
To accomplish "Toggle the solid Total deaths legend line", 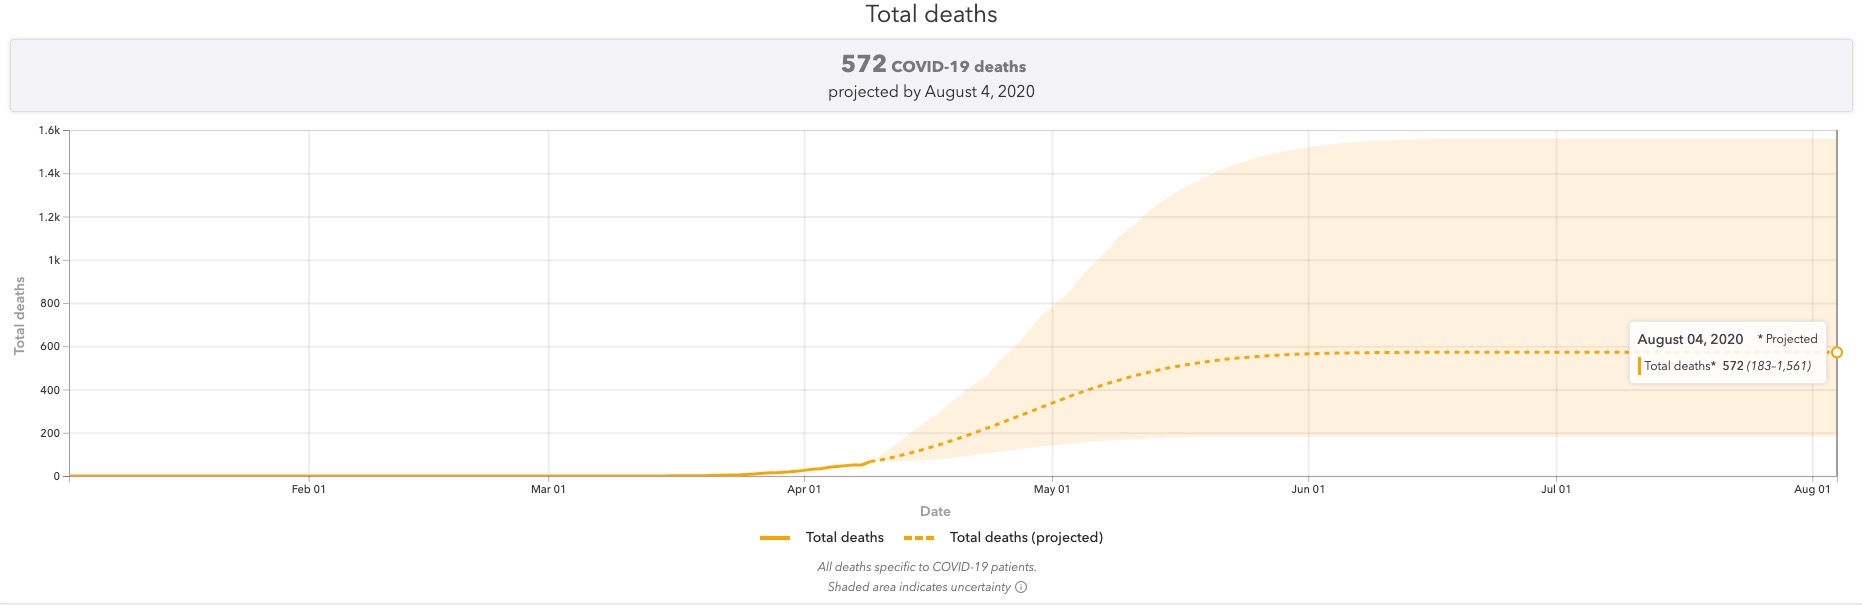I will tap(775, 538).
